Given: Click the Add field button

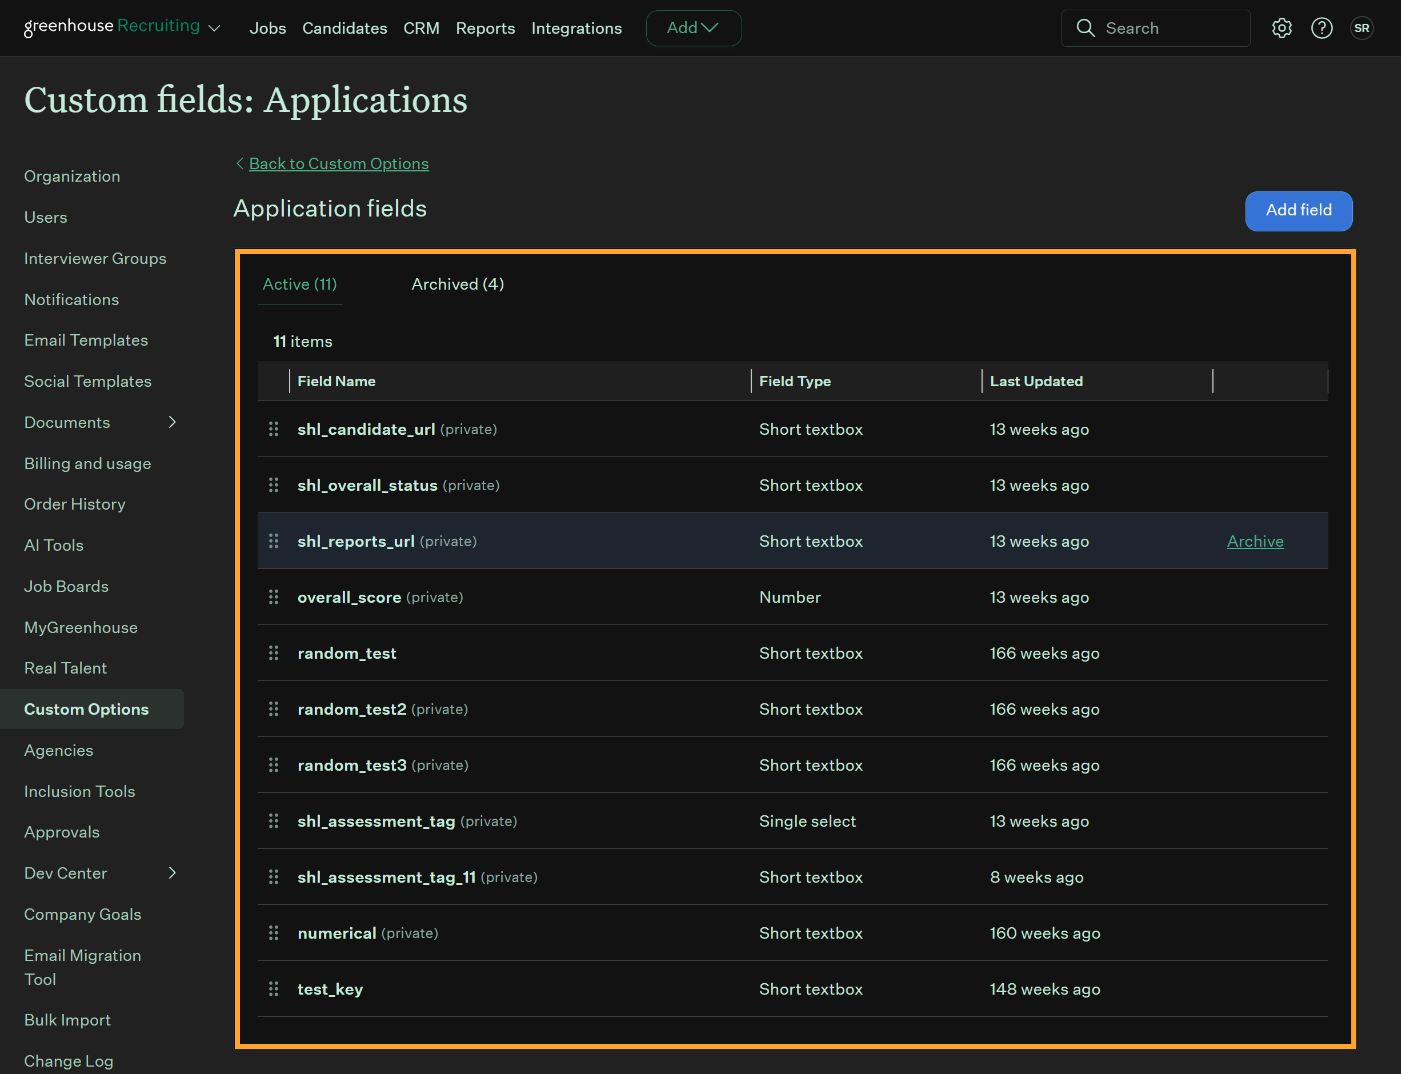Looking at the screenshot, I should [x=1298, y=210].
